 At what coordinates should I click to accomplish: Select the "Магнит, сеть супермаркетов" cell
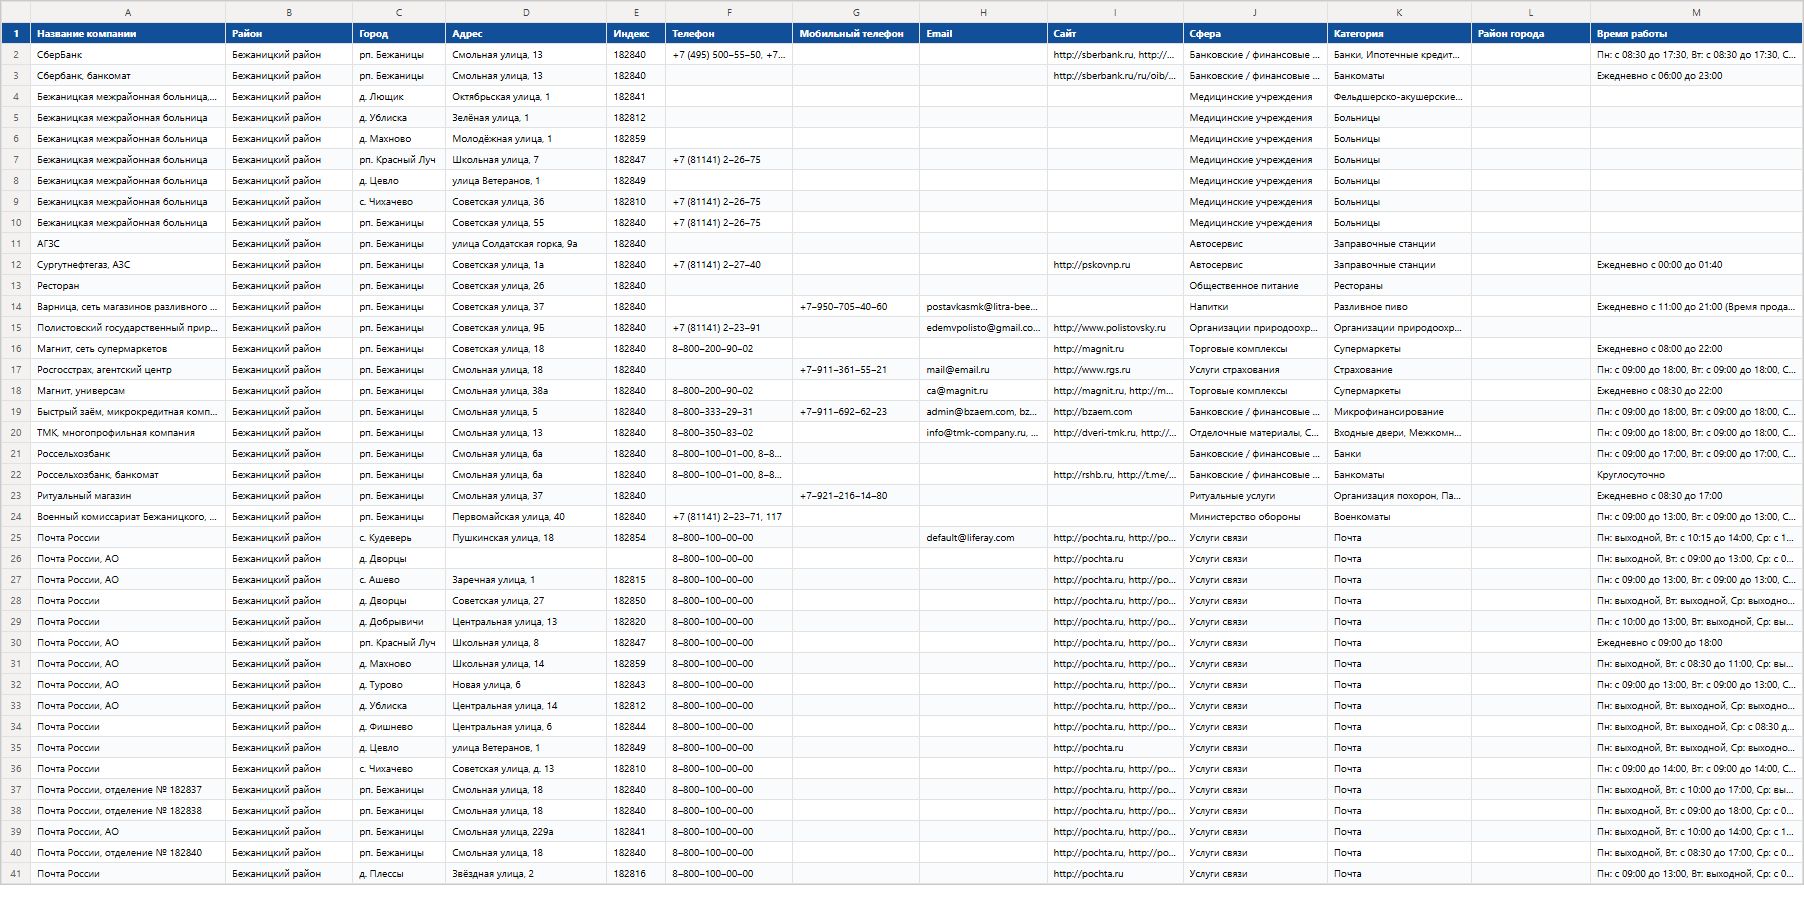tap(128, 349)
